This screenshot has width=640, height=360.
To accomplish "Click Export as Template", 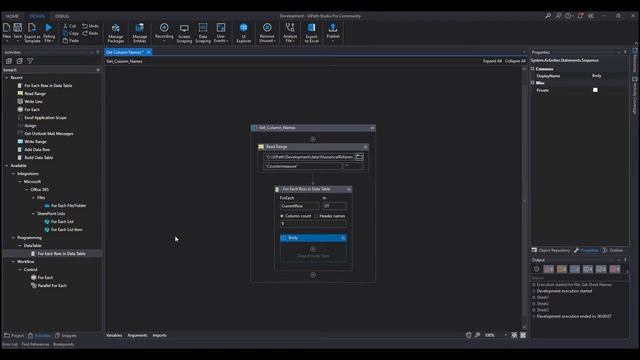I will point(32,33).
